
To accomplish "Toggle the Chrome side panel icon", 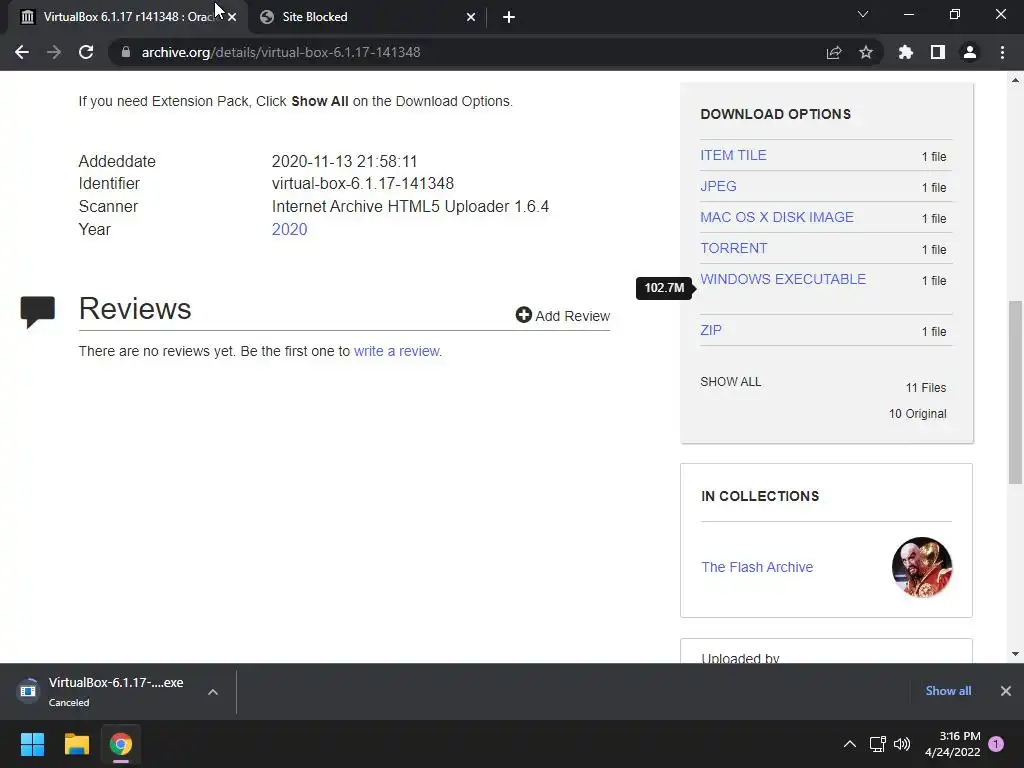I will [x=938, y=52].
